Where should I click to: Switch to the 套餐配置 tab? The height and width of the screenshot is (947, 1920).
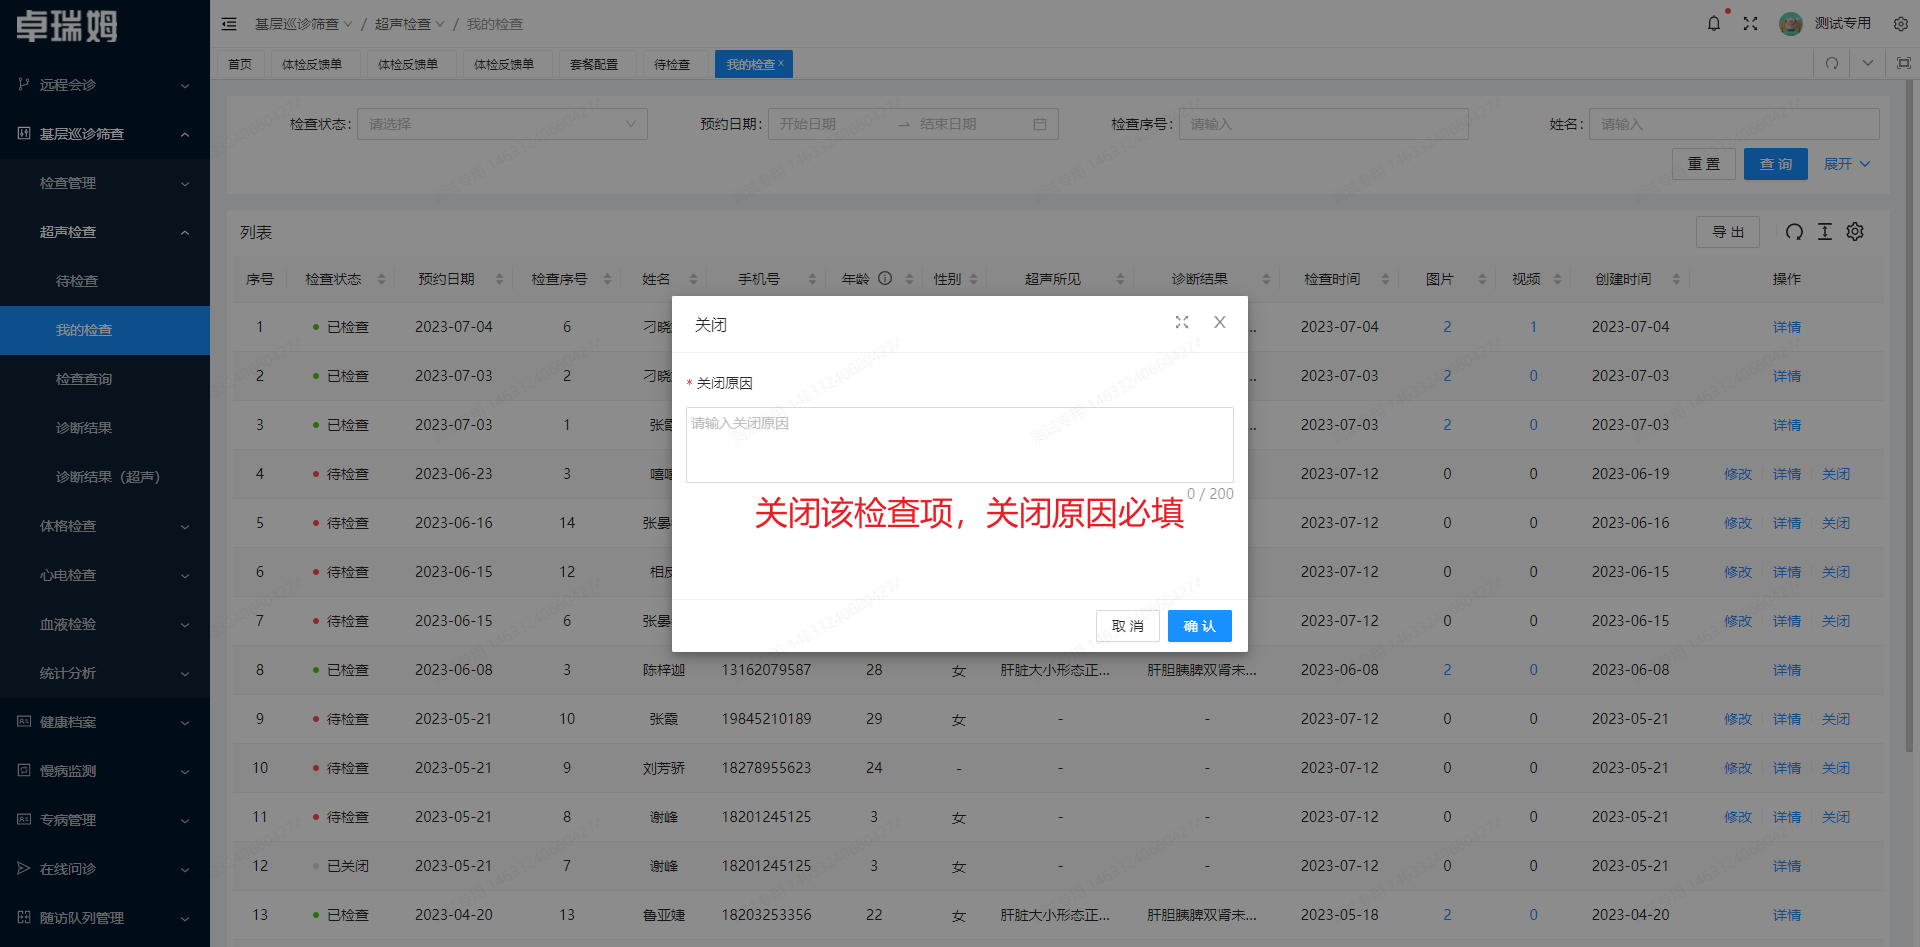tap(594, 64)
